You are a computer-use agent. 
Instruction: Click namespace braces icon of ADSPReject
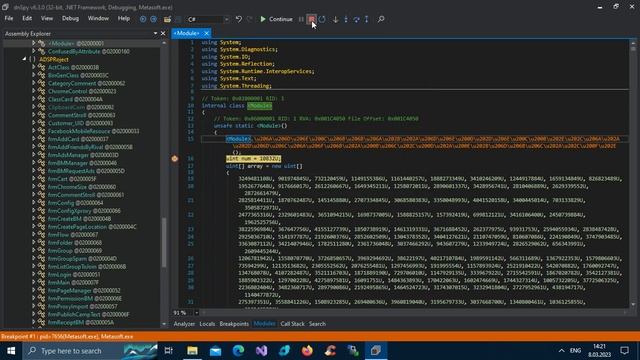pos(32,59)
